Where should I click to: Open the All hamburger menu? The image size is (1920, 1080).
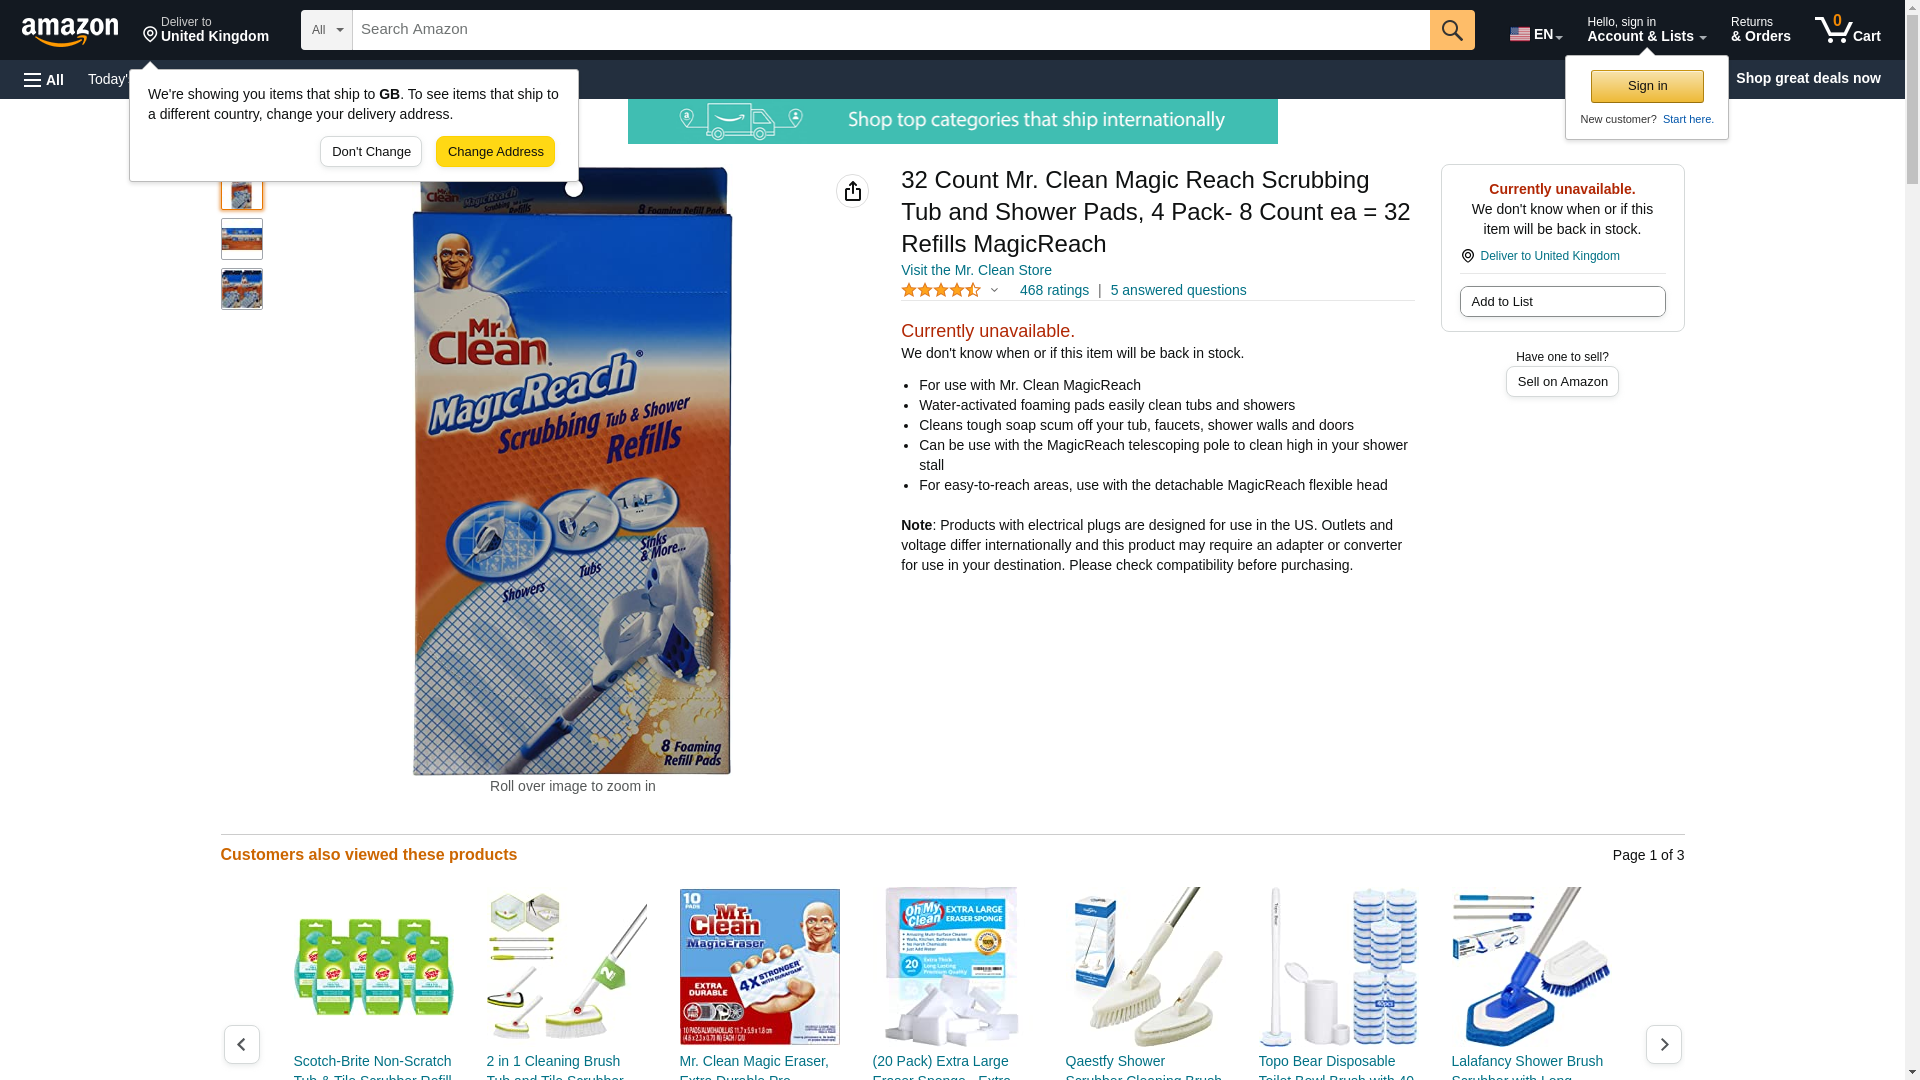pyautogui.click(x=44, y=79)
